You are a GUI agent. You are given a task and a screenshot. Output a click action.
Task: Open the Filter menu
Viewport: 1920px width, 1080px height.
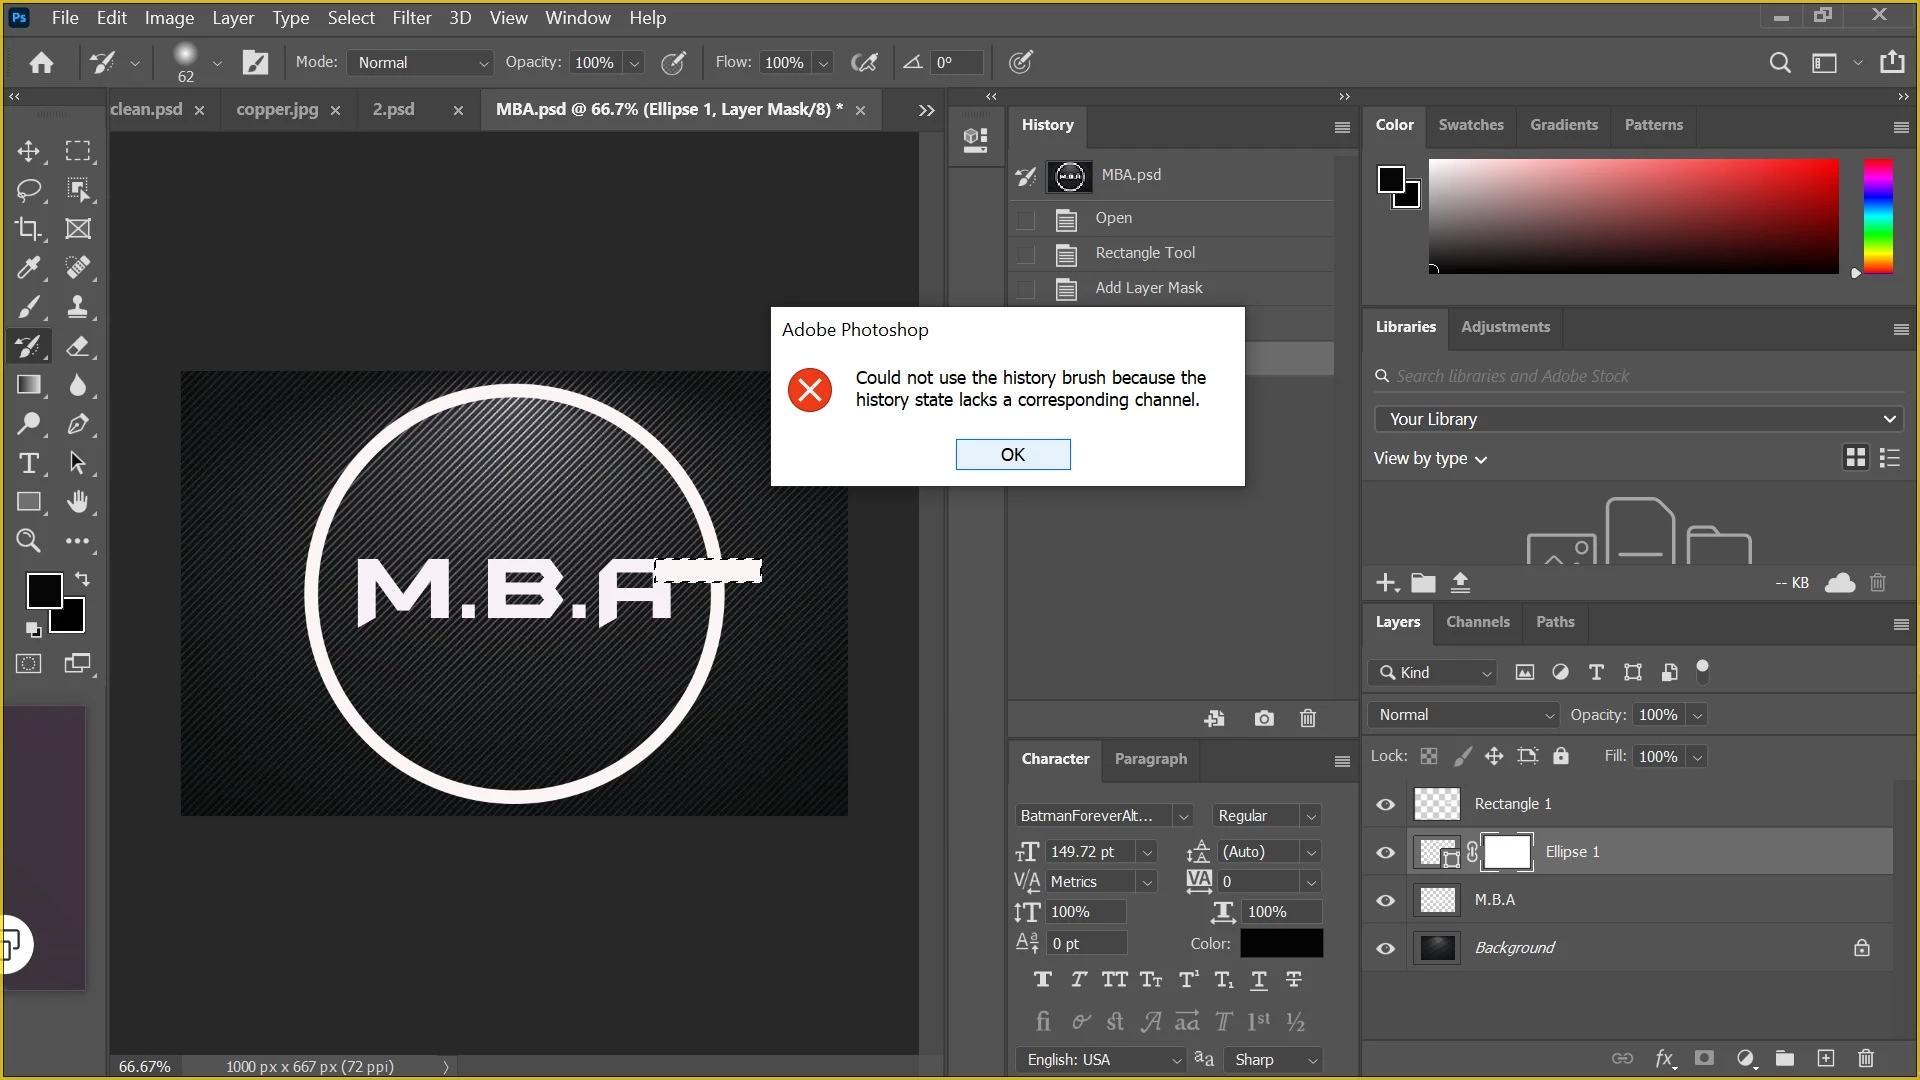pyautogui.click(x=411, y=18)
